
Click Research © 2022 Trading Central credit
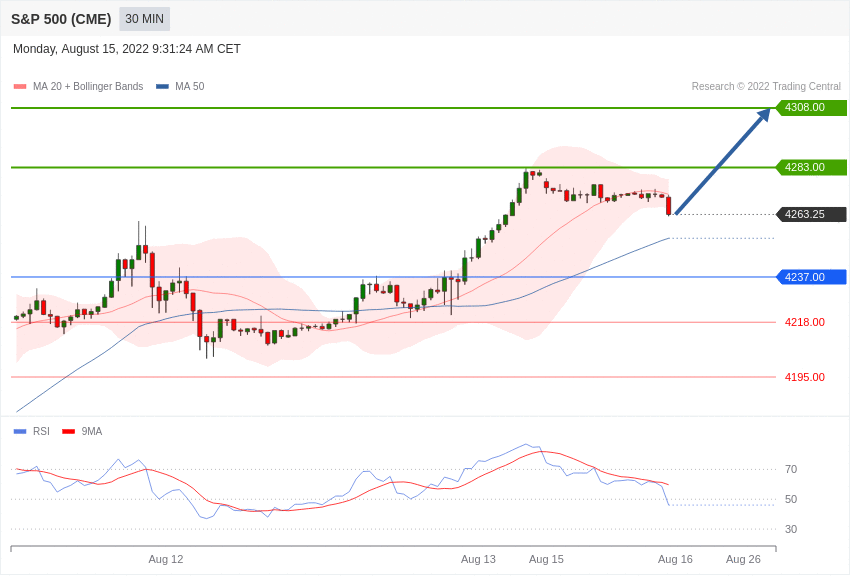tap(766, 86)
